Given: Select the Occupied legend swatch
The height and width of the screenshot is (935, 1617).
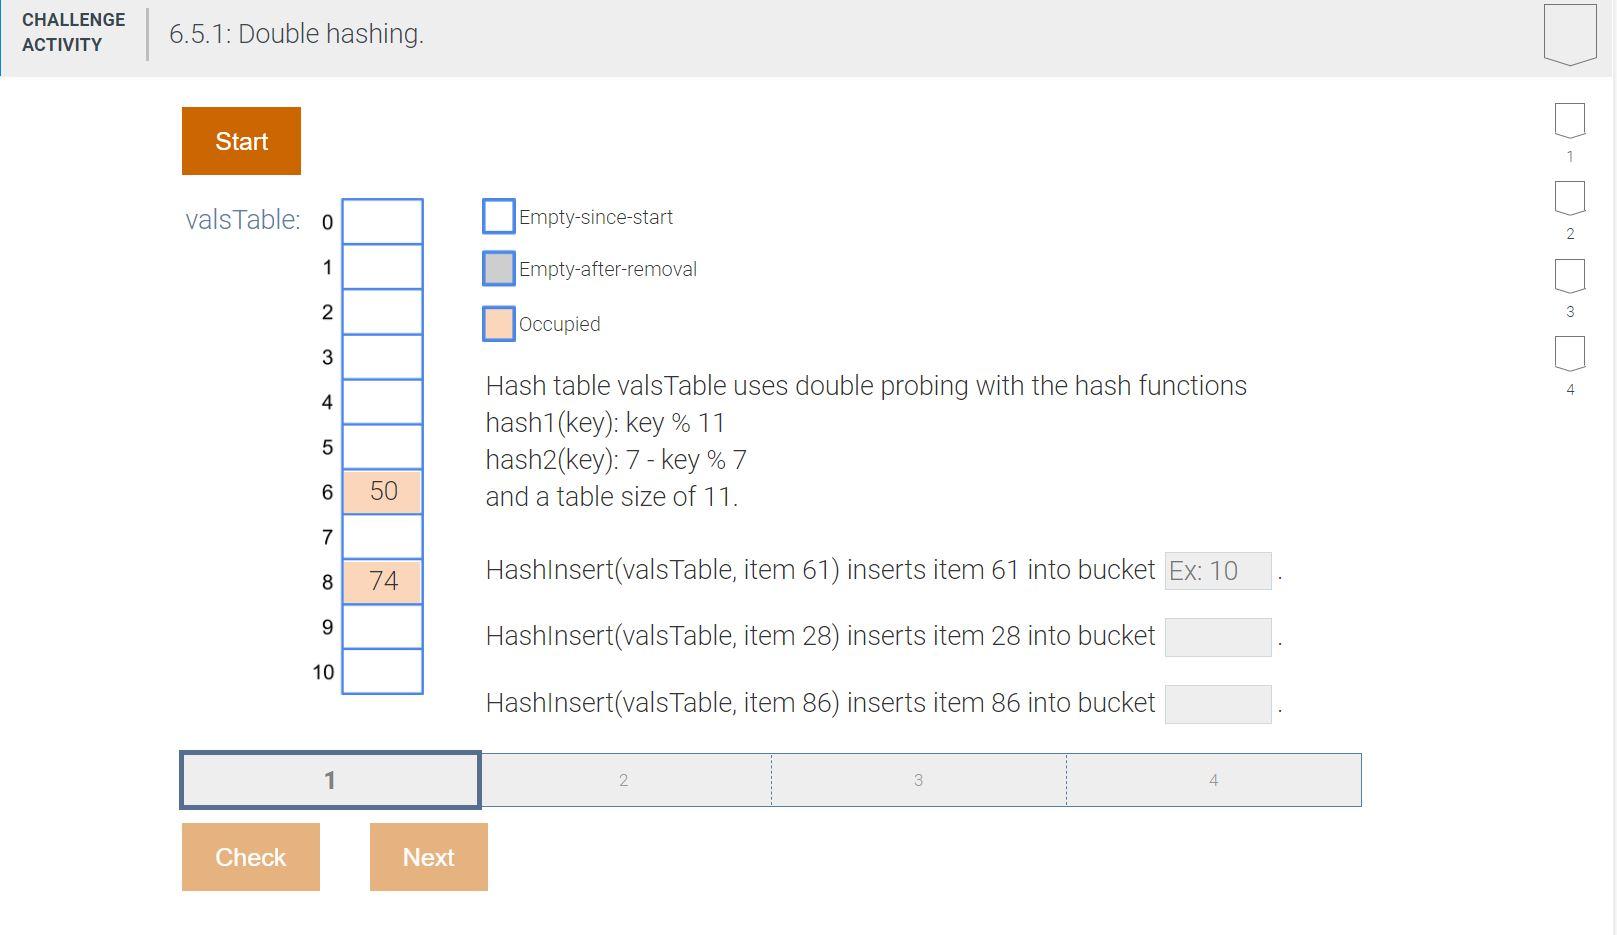Looking at the screenshot, I should [x=498, y=323].
